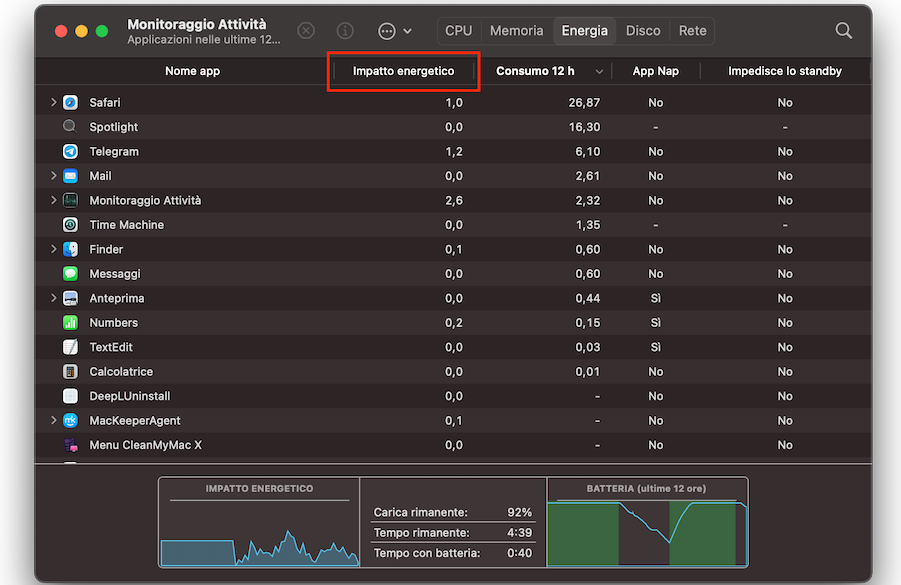Expand the Mail process row
Image resolution: width=901 pixels, height=585 pixels.
coord(53,176)
